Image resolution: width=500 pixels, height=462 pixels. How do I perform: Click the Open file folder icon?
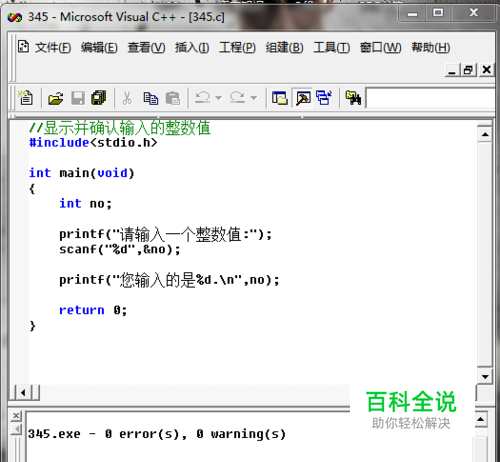56,98
